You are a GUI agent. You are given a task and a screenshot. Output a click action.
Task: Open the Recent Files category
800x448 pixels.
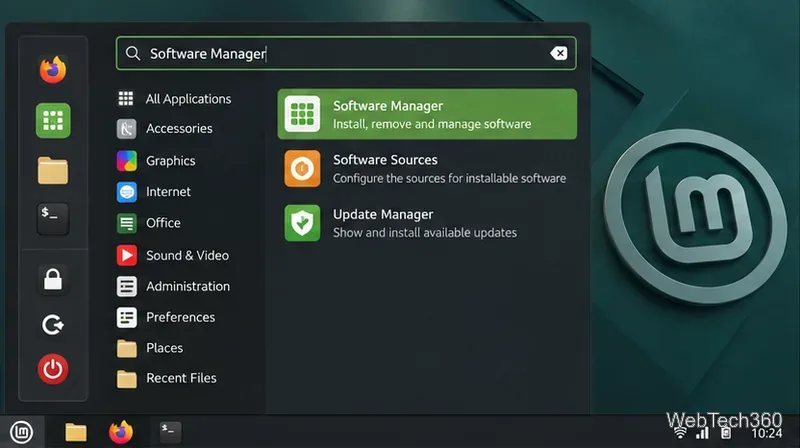pos(166,378)
